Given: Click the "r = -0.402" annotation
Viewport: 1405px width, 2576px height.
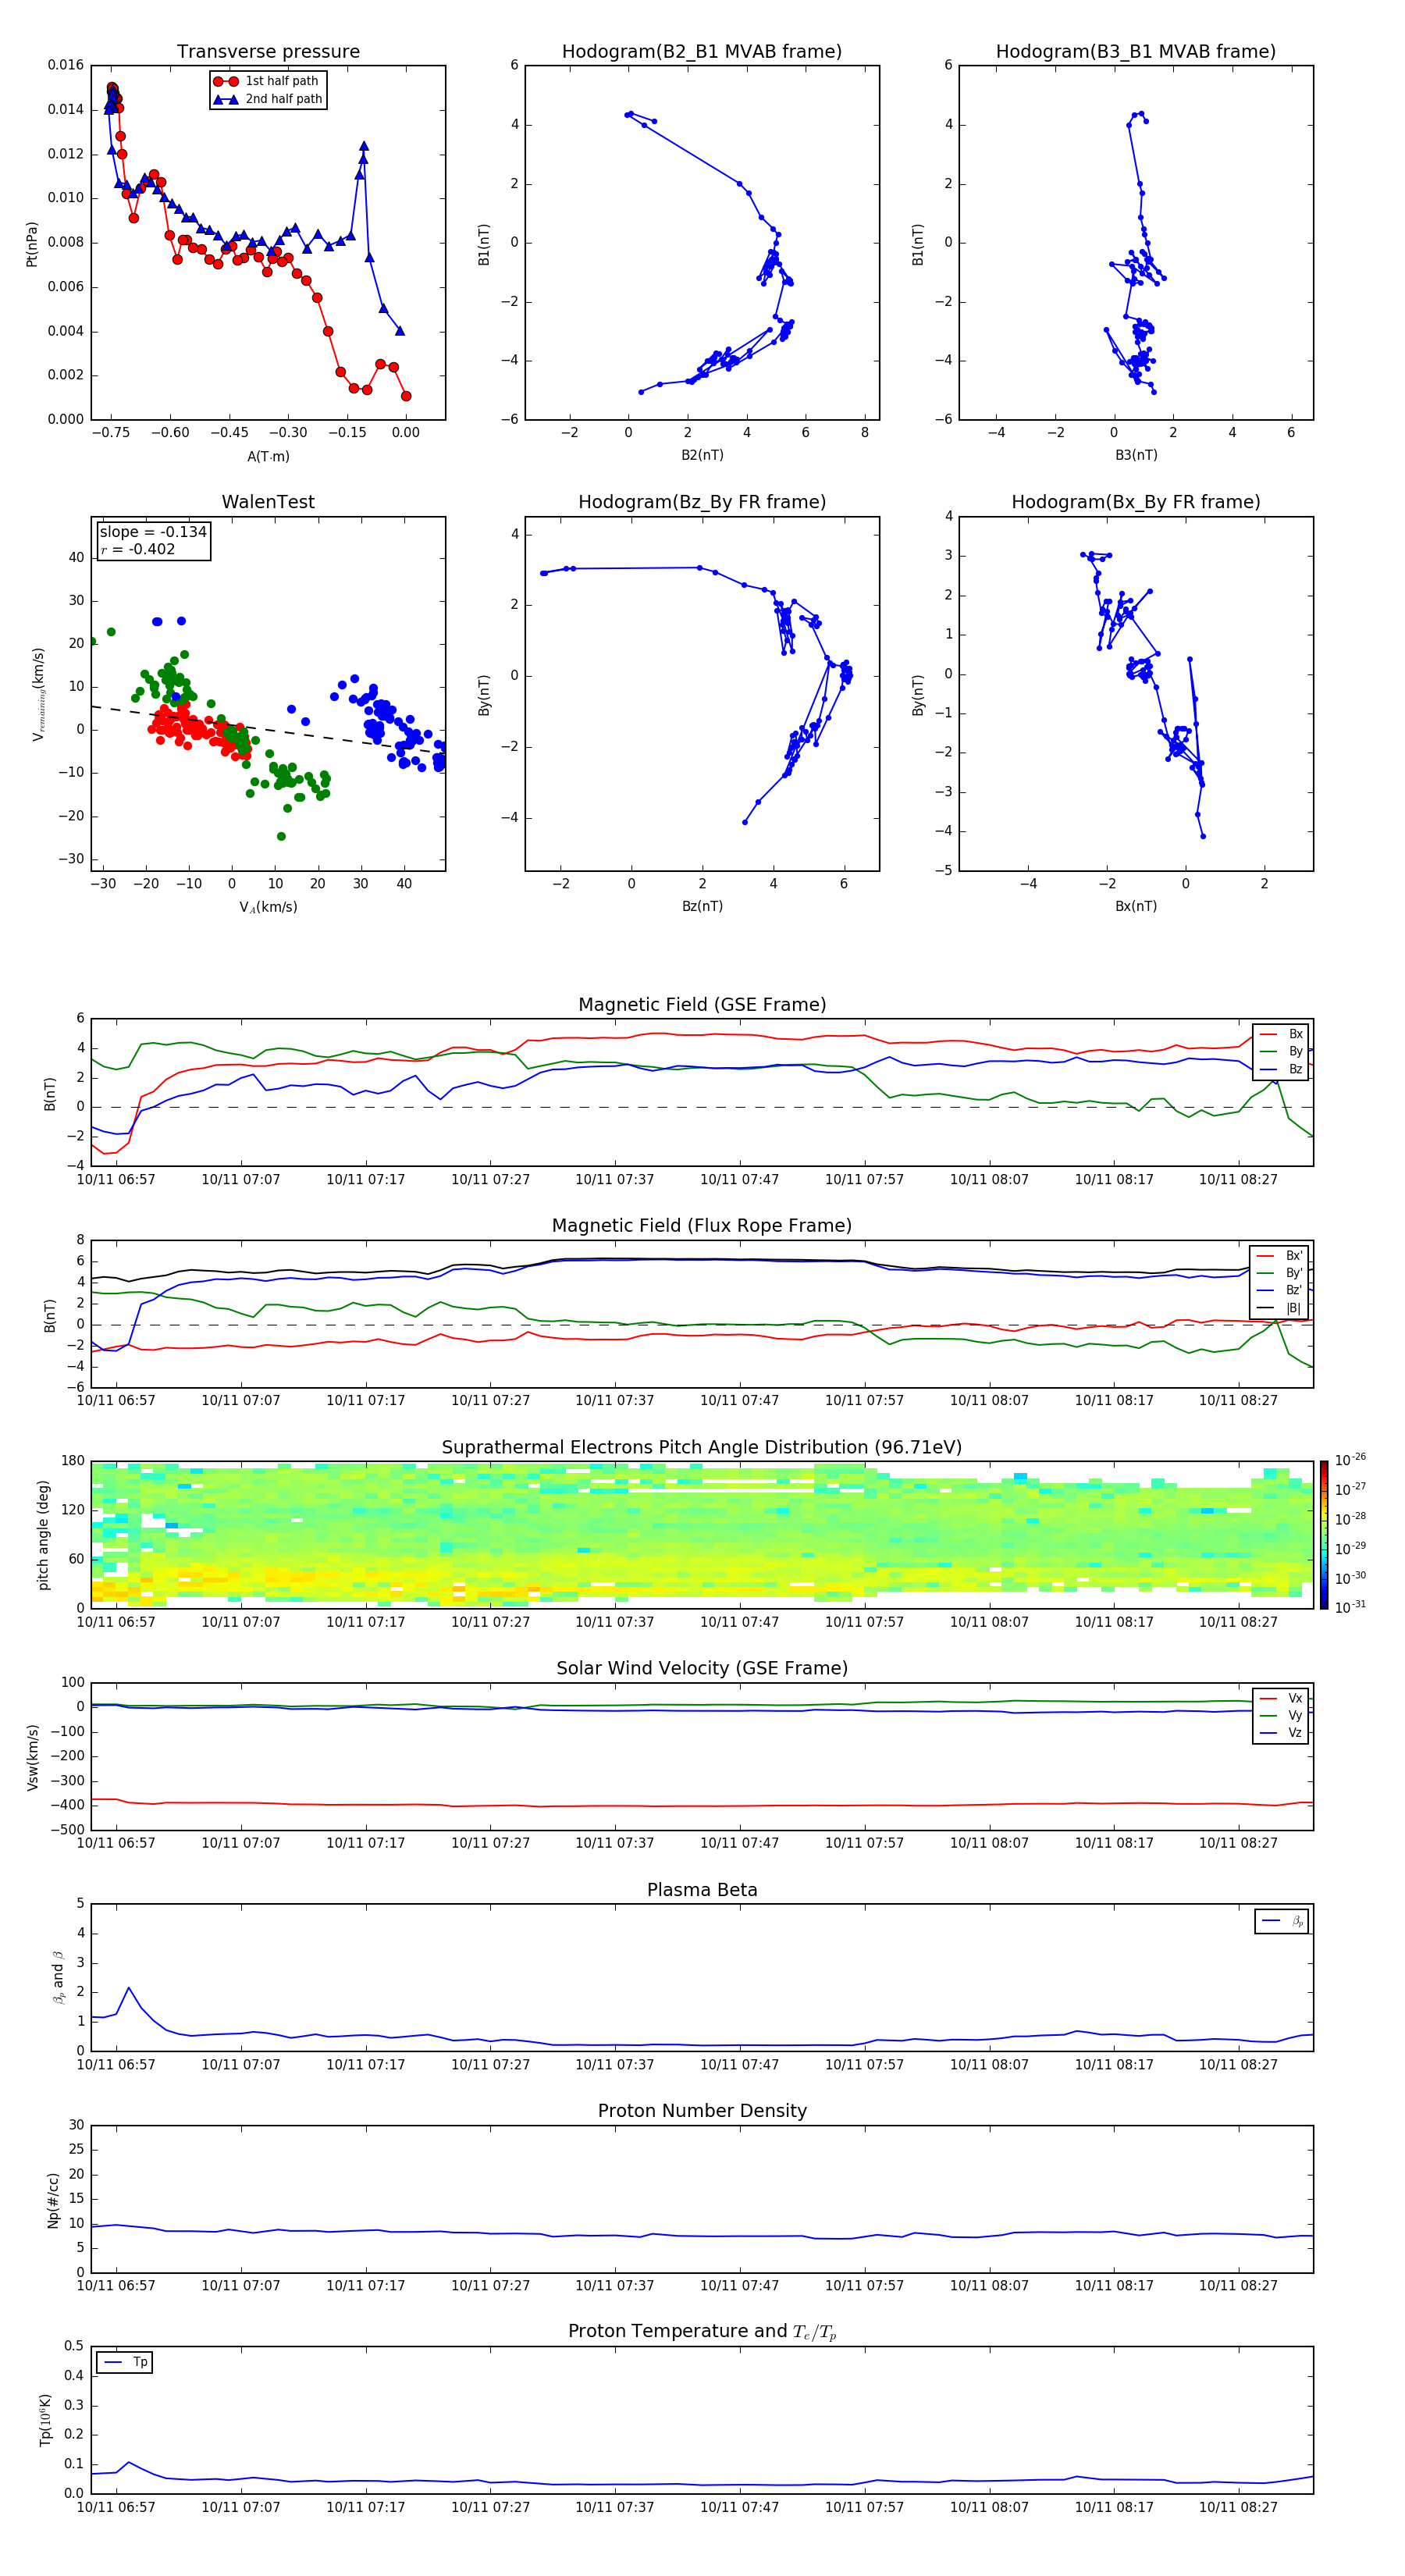Looking at the screenshot, I should tap(138, 549).
